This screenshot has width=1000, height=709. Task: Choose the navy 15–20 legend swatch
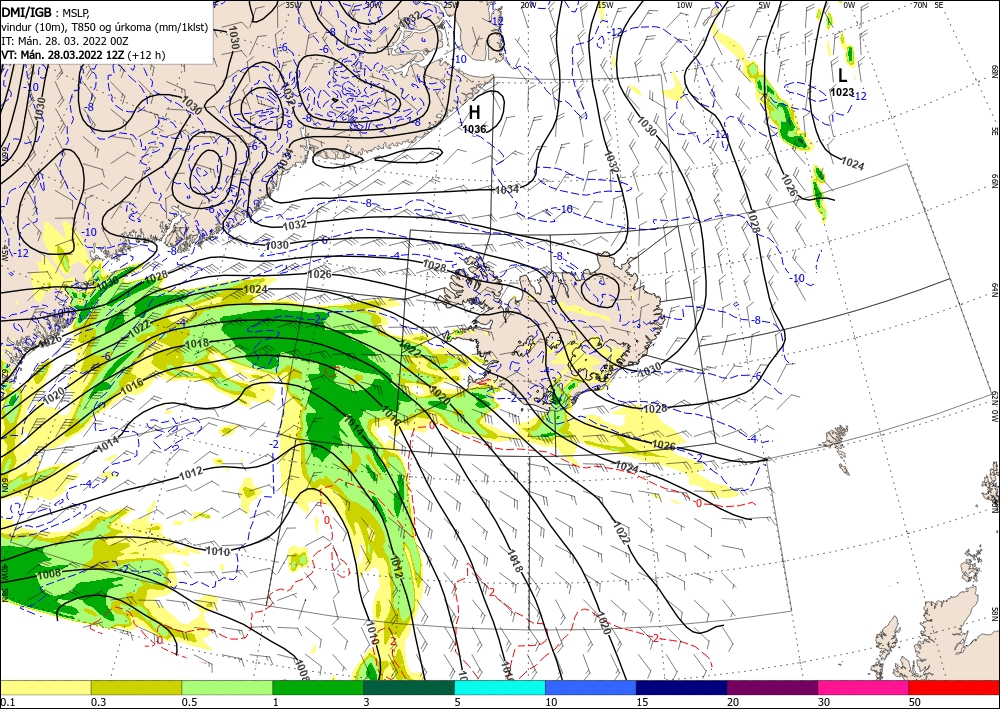tap(682, 687)
